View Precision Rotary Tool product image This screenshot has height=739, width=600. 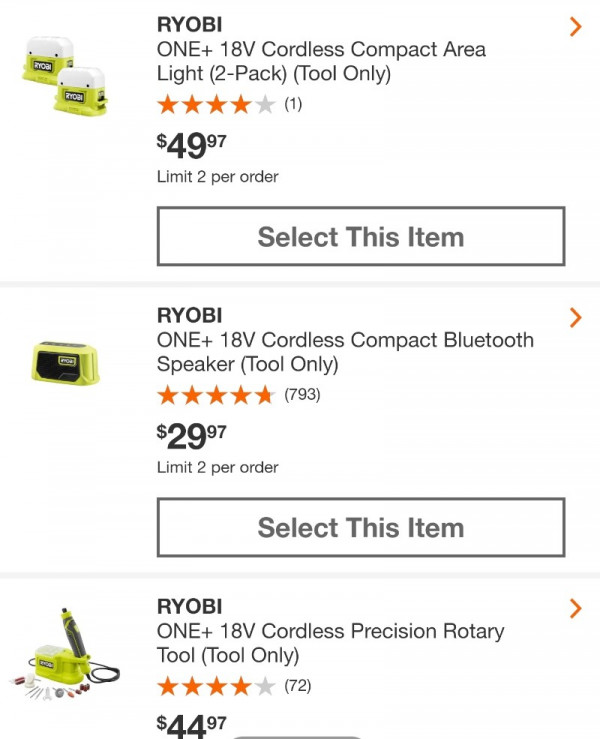(x=65, y=654)
